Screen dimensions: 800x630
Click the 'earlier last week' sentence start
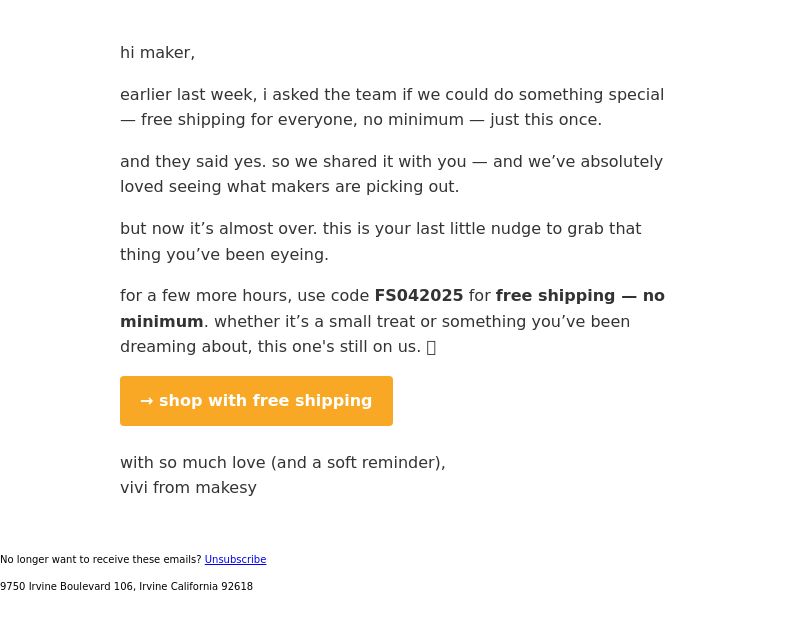(186, 95)
